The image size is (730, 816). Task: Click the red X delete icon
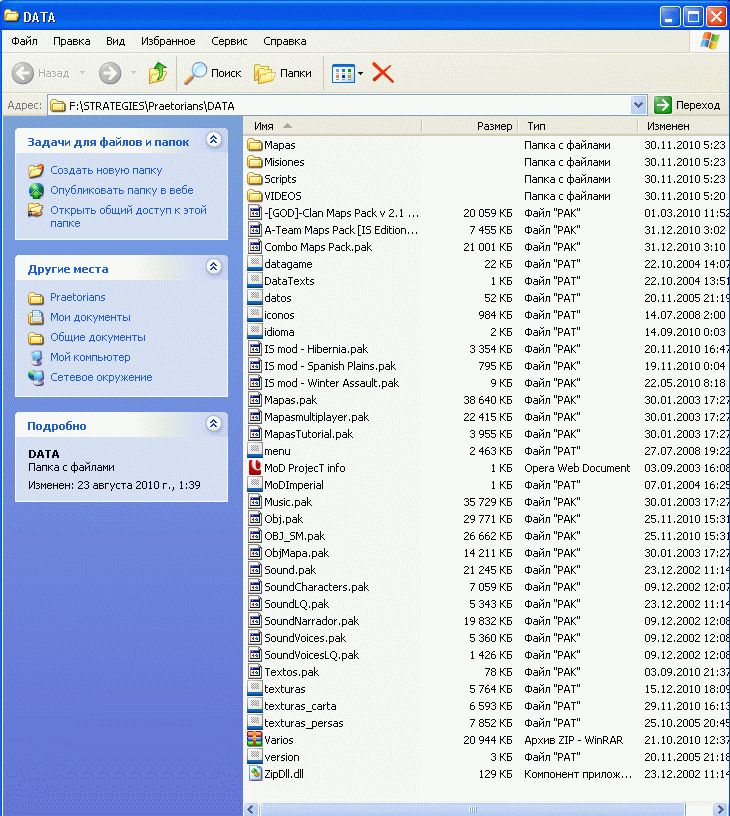383,73
